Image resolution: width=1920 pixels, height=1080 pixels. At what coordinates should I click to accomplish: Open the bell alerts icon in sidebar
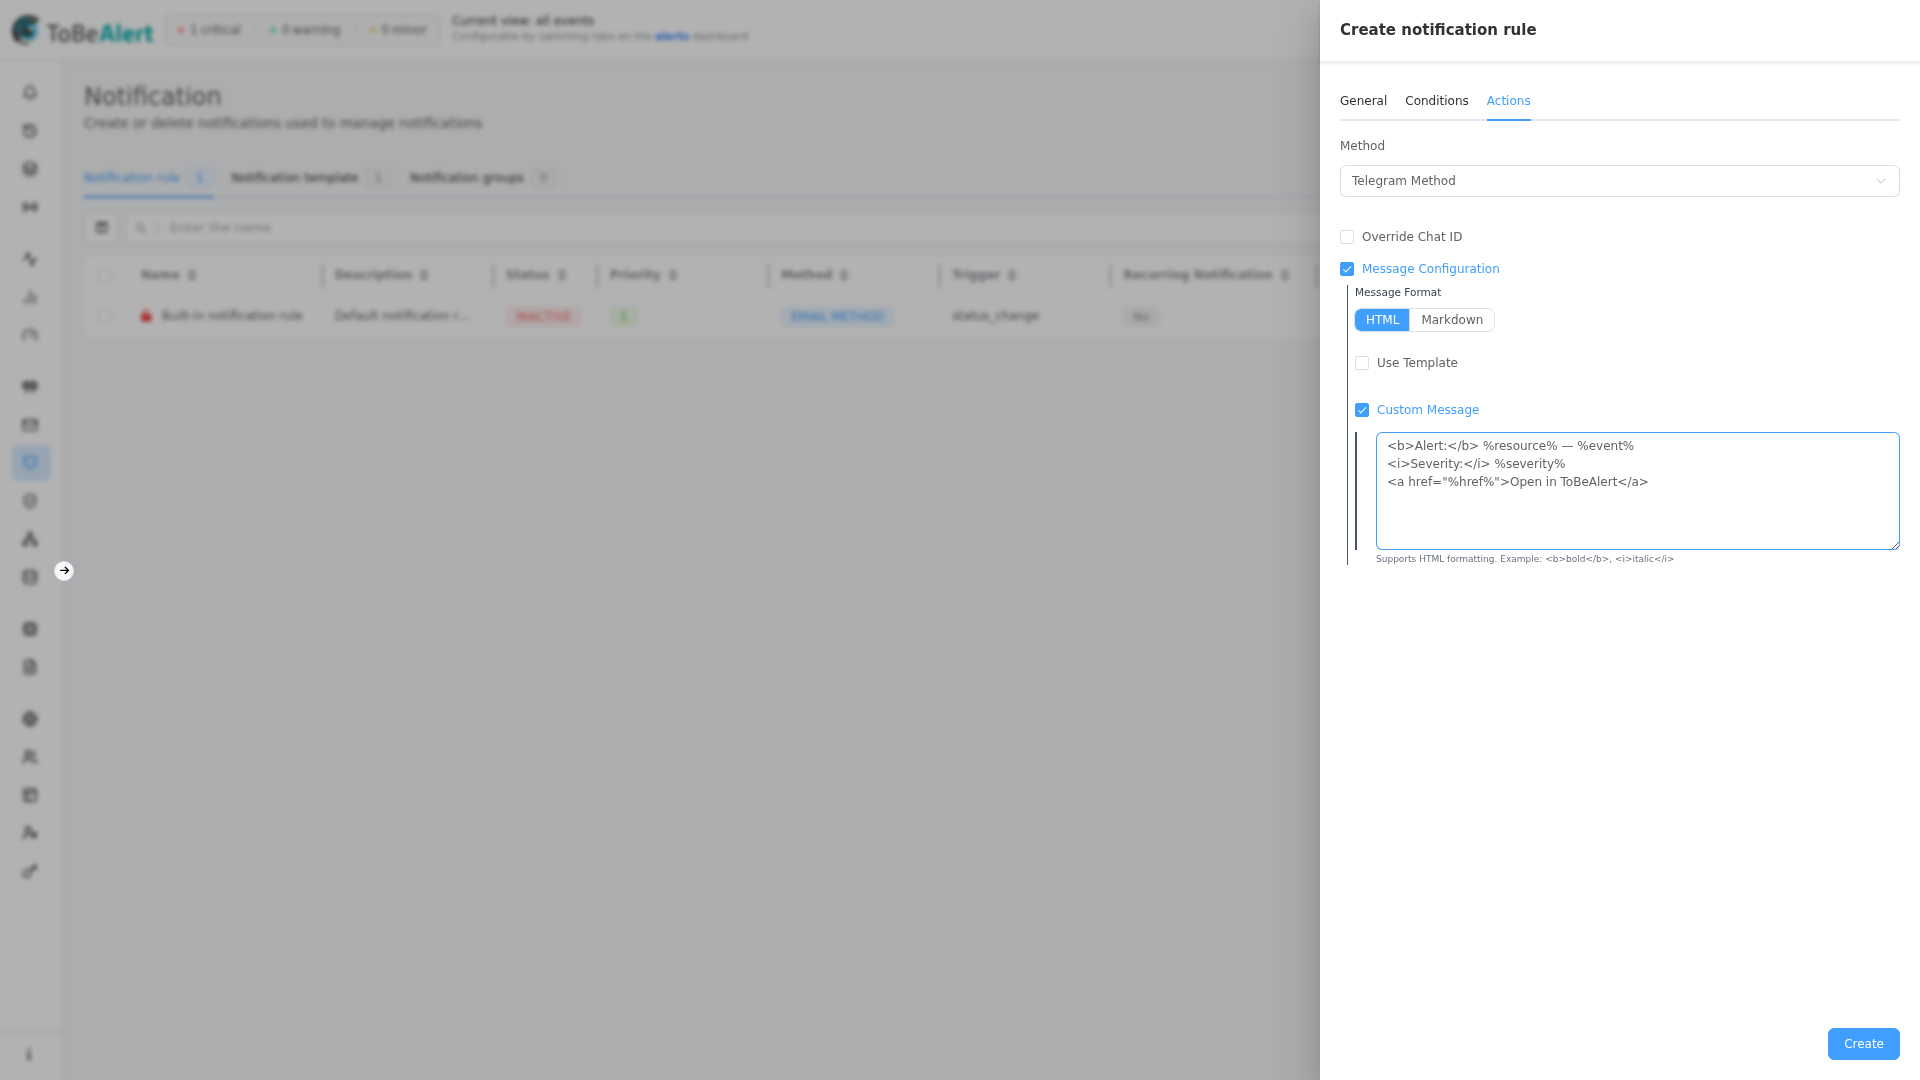[30, 93]
